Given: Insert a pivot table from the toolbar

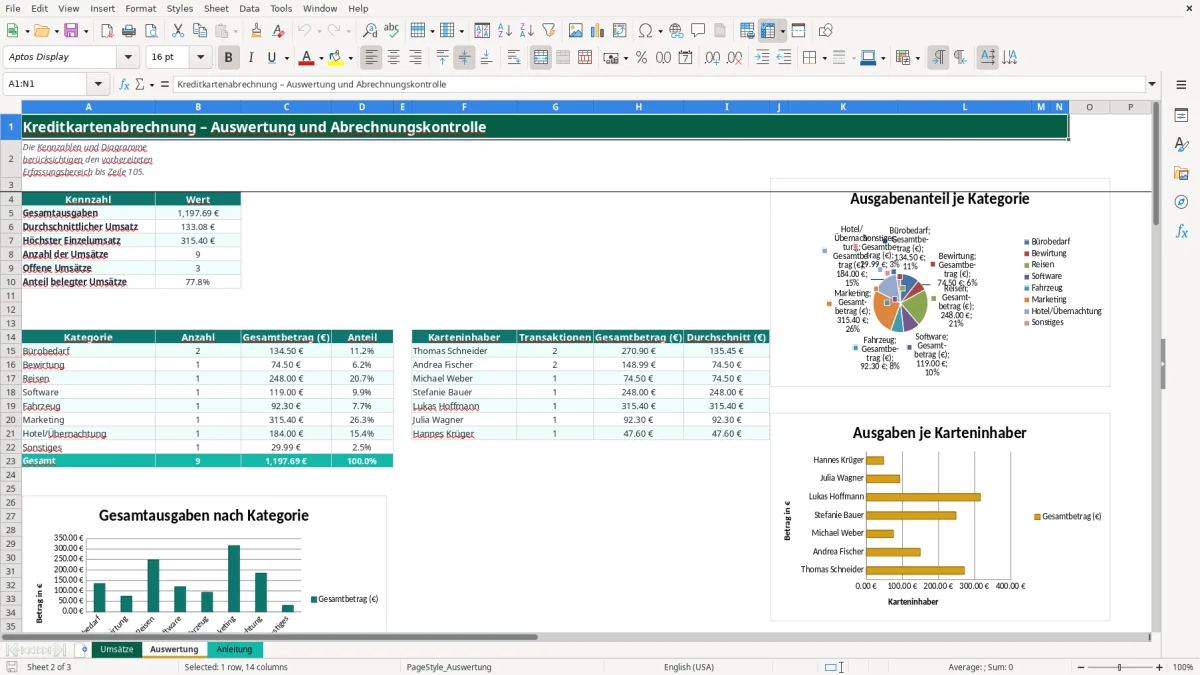Looking at the screenshot, I should click(x=619, y=31).
